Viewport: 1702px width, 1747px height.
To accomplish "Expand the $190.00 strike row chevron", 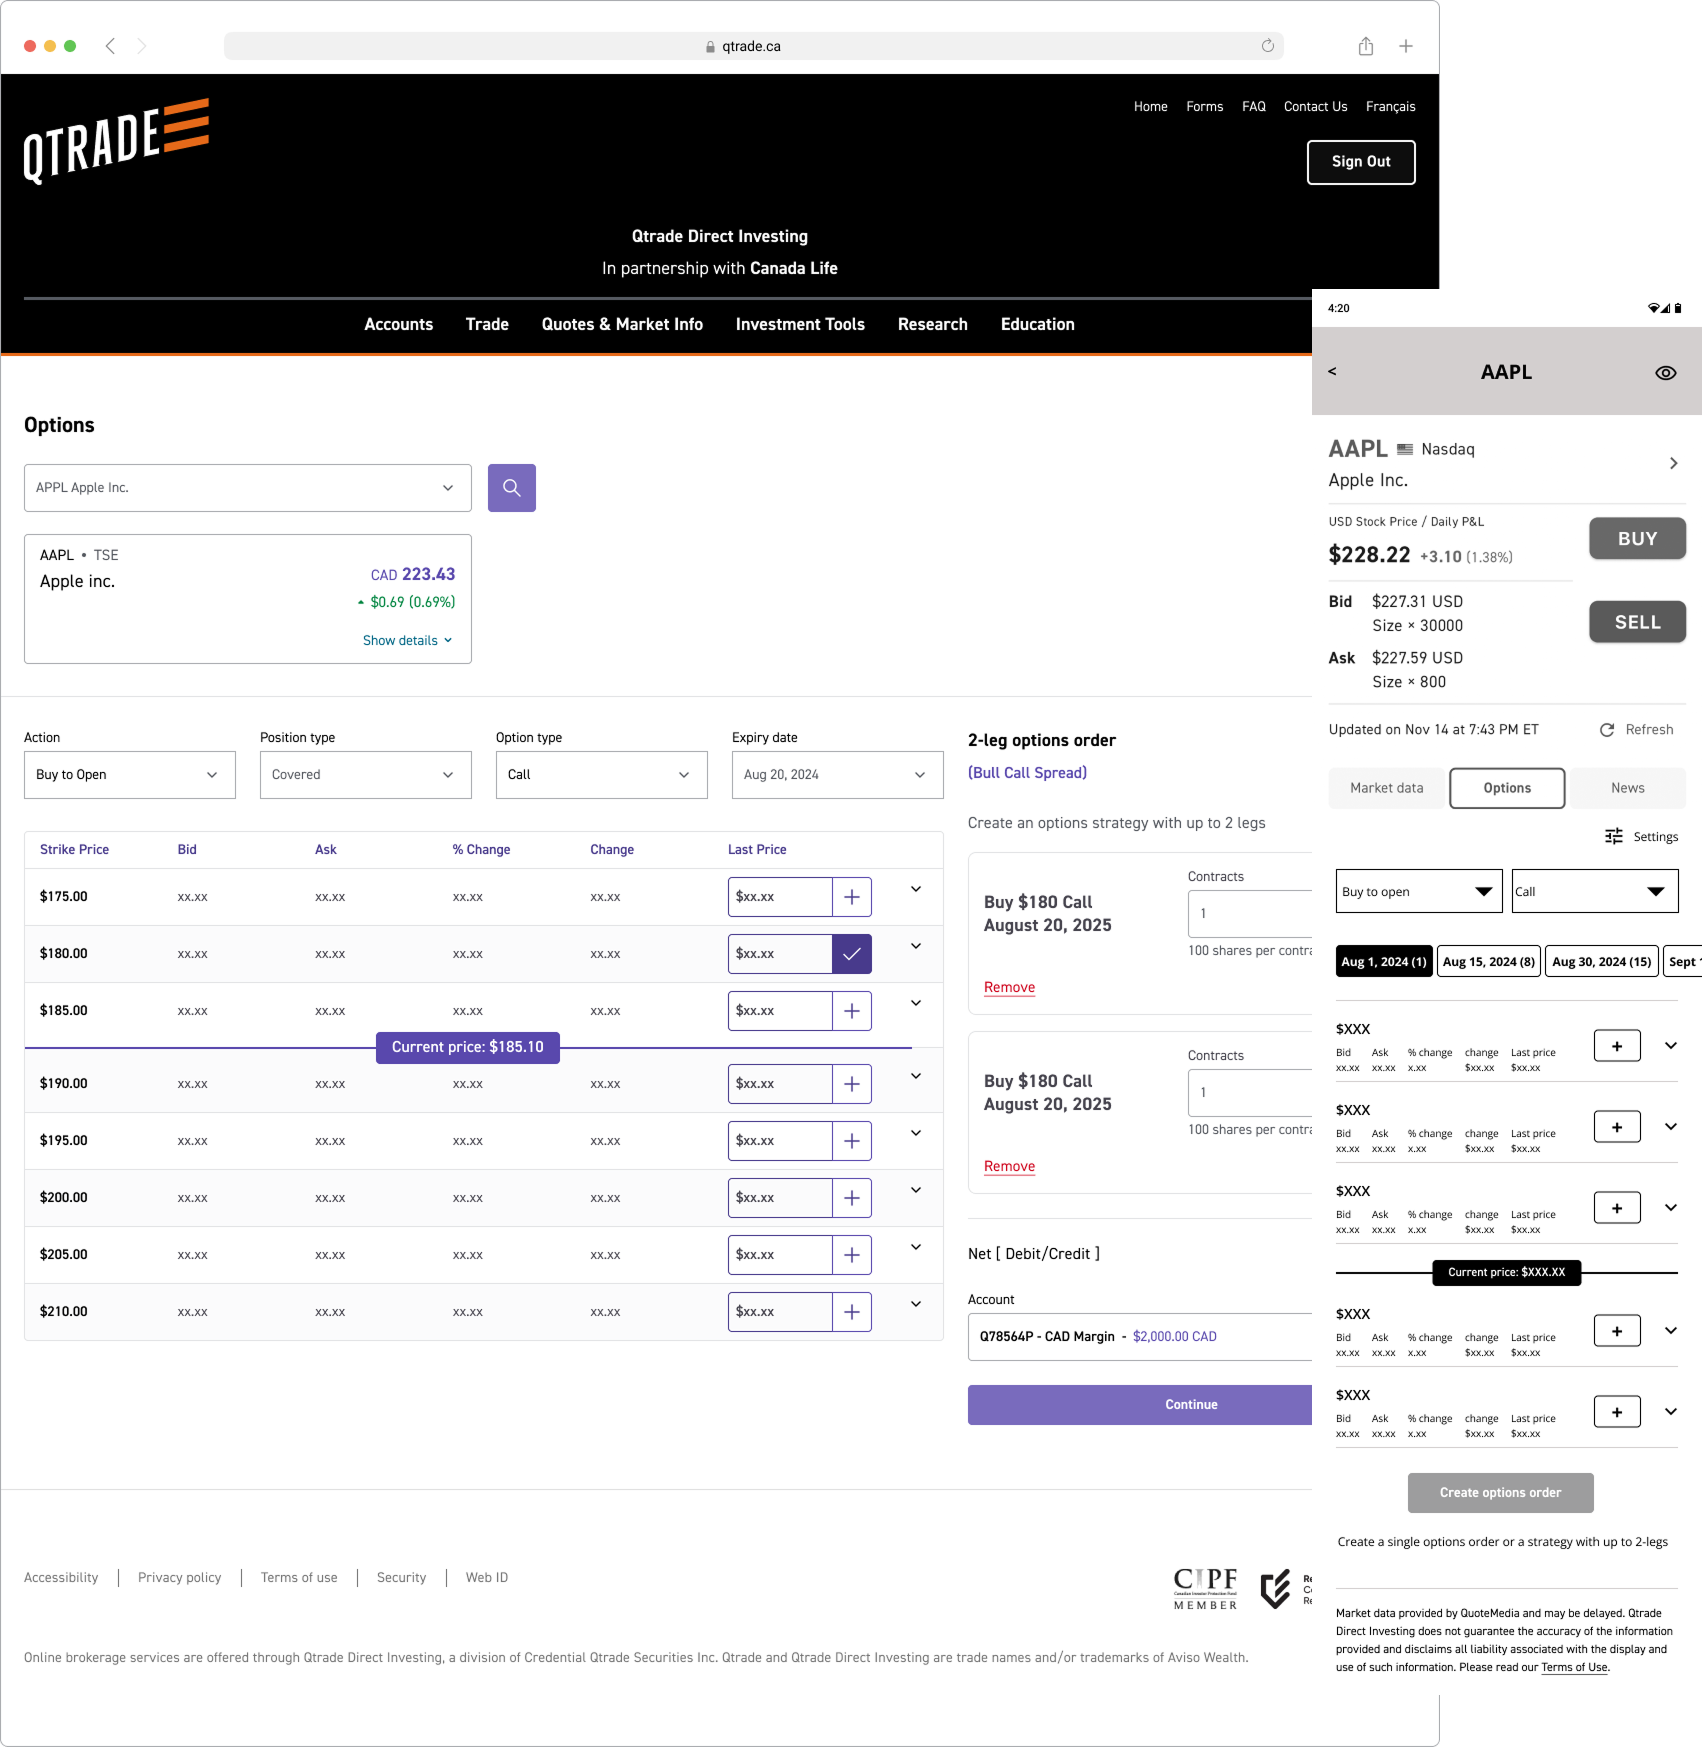I will tap(914, 1076).
